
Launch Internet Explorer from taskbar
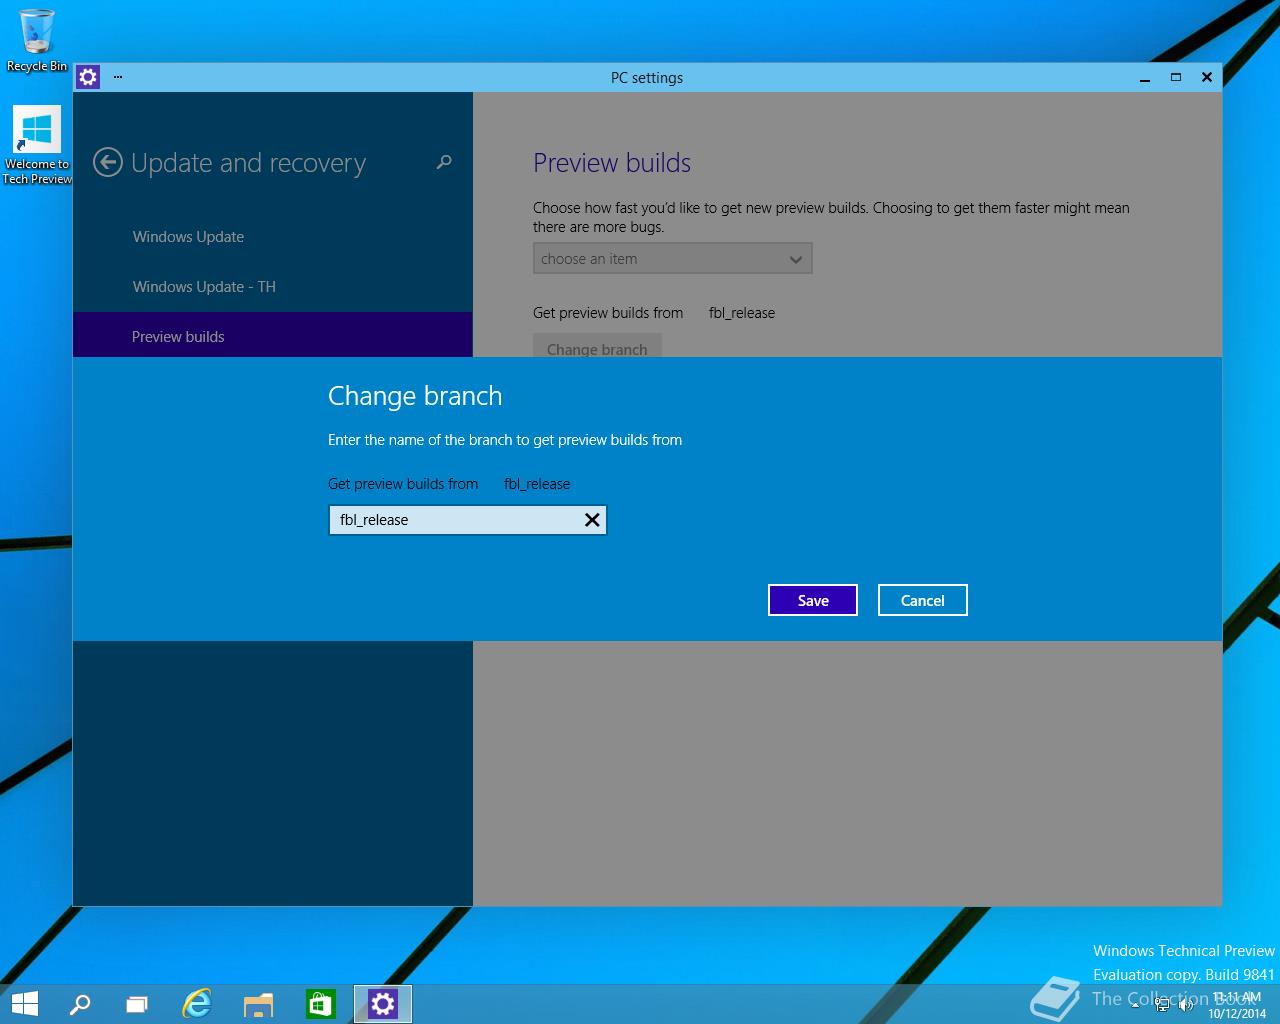point(197,1003)
